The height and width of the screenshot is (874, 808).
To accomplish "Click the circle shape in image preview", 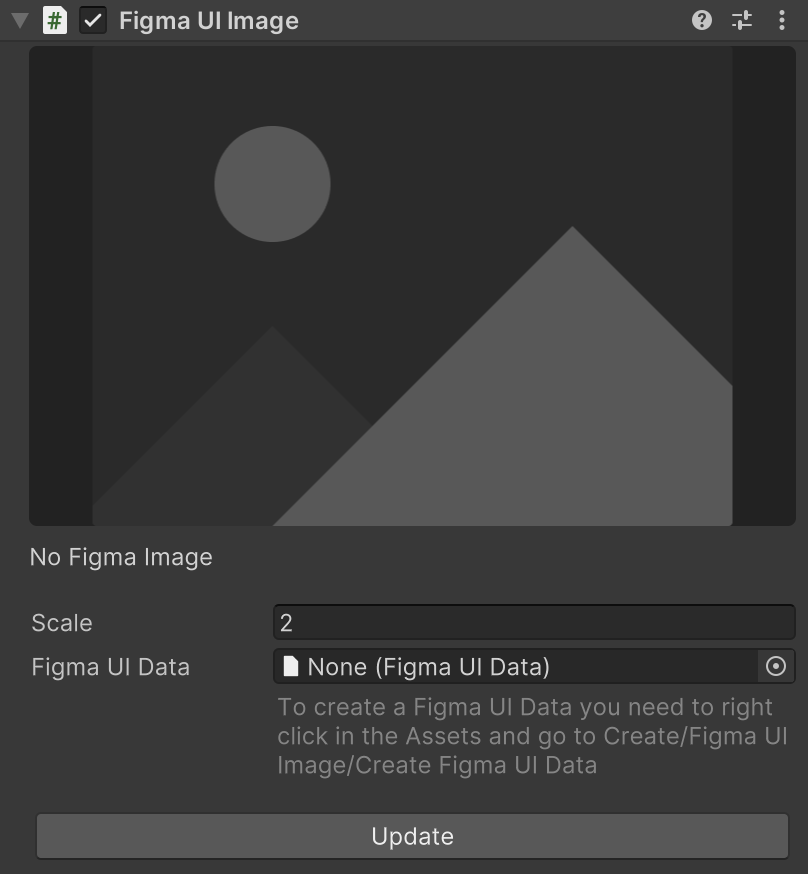I will point(272,184).
